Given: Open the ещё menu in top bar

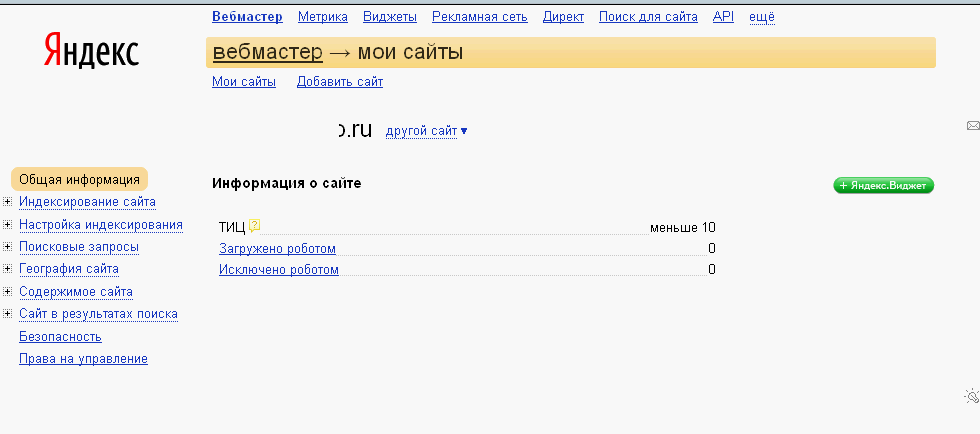Looking at the screenshot, I should (x=762, y=17).
